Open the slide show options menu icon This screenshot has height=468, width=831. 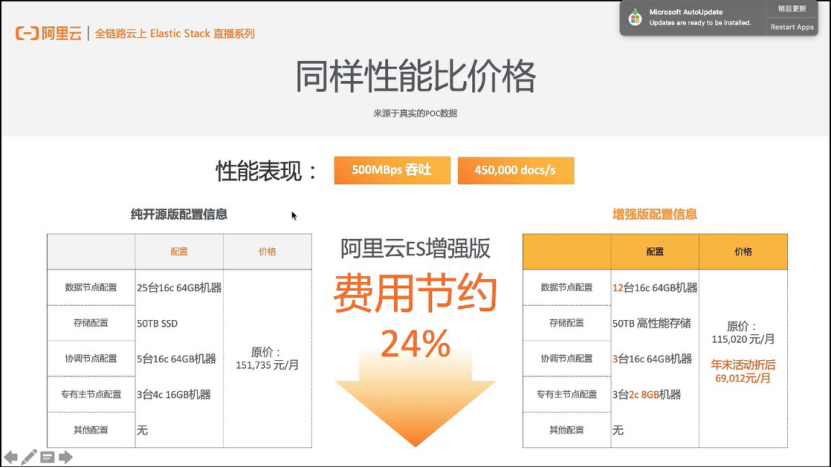tap(47, 457)
